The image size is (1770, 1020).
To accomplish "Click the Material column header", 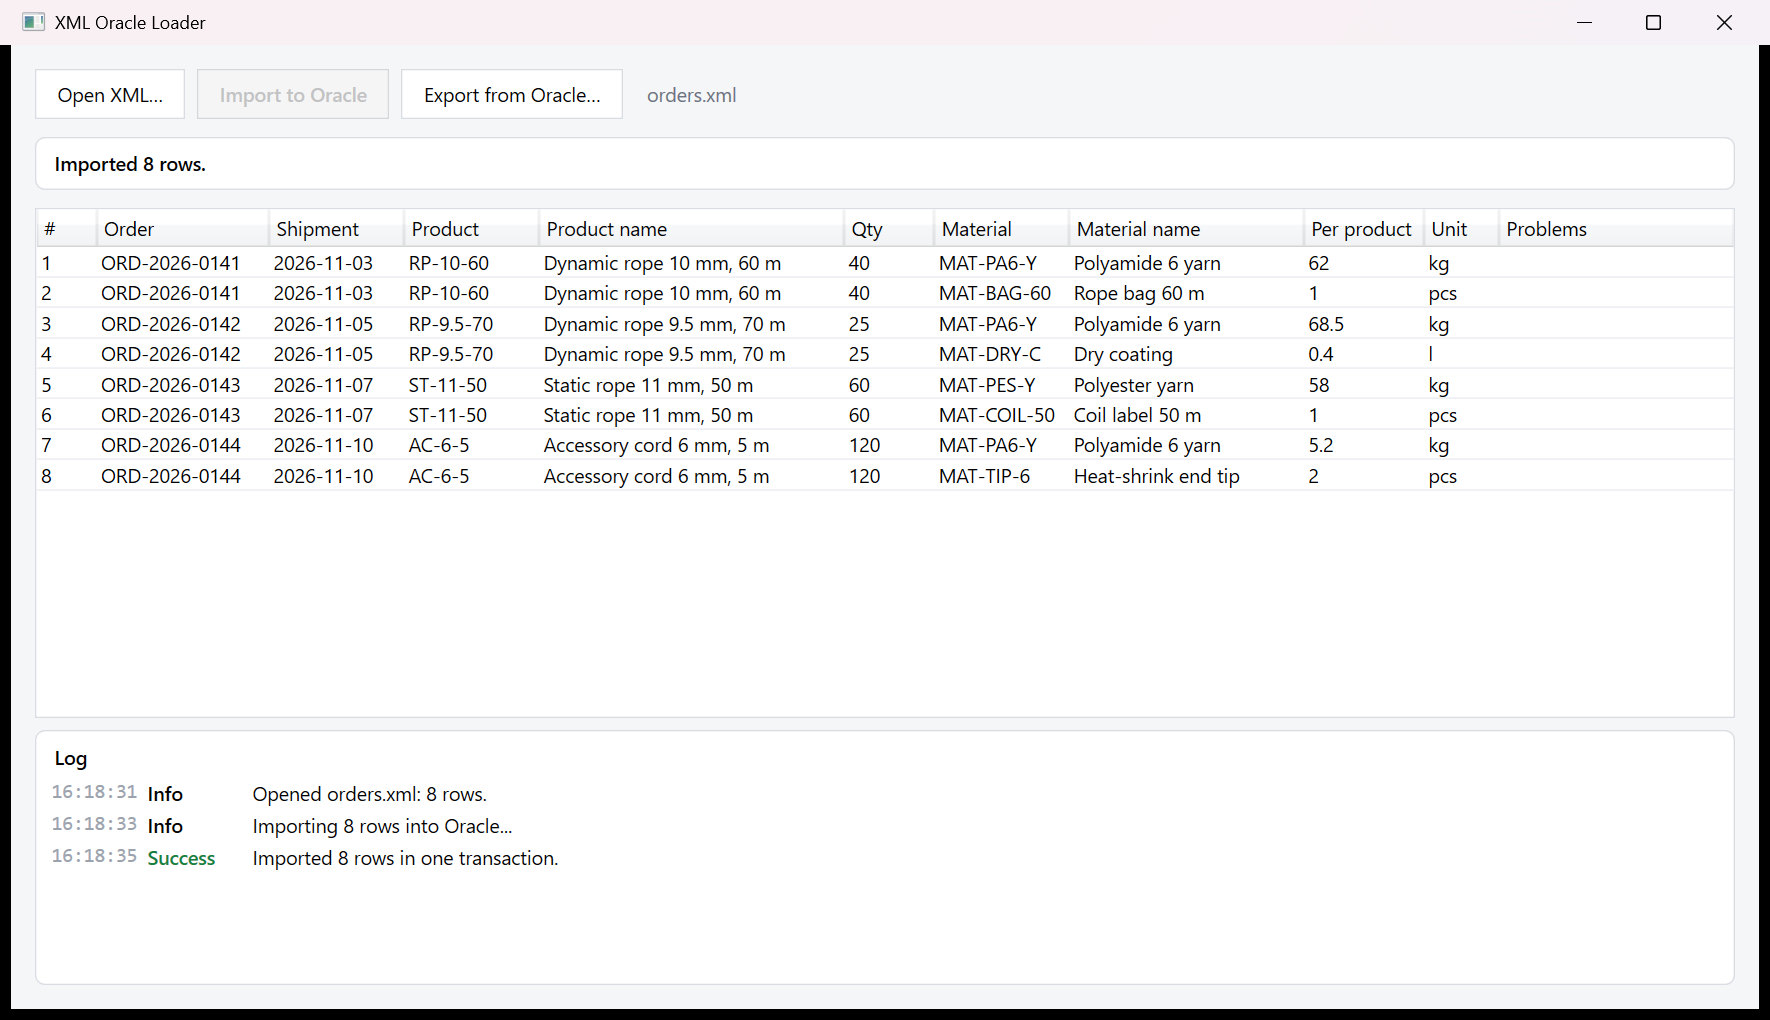I will [x=1001, y=229].
